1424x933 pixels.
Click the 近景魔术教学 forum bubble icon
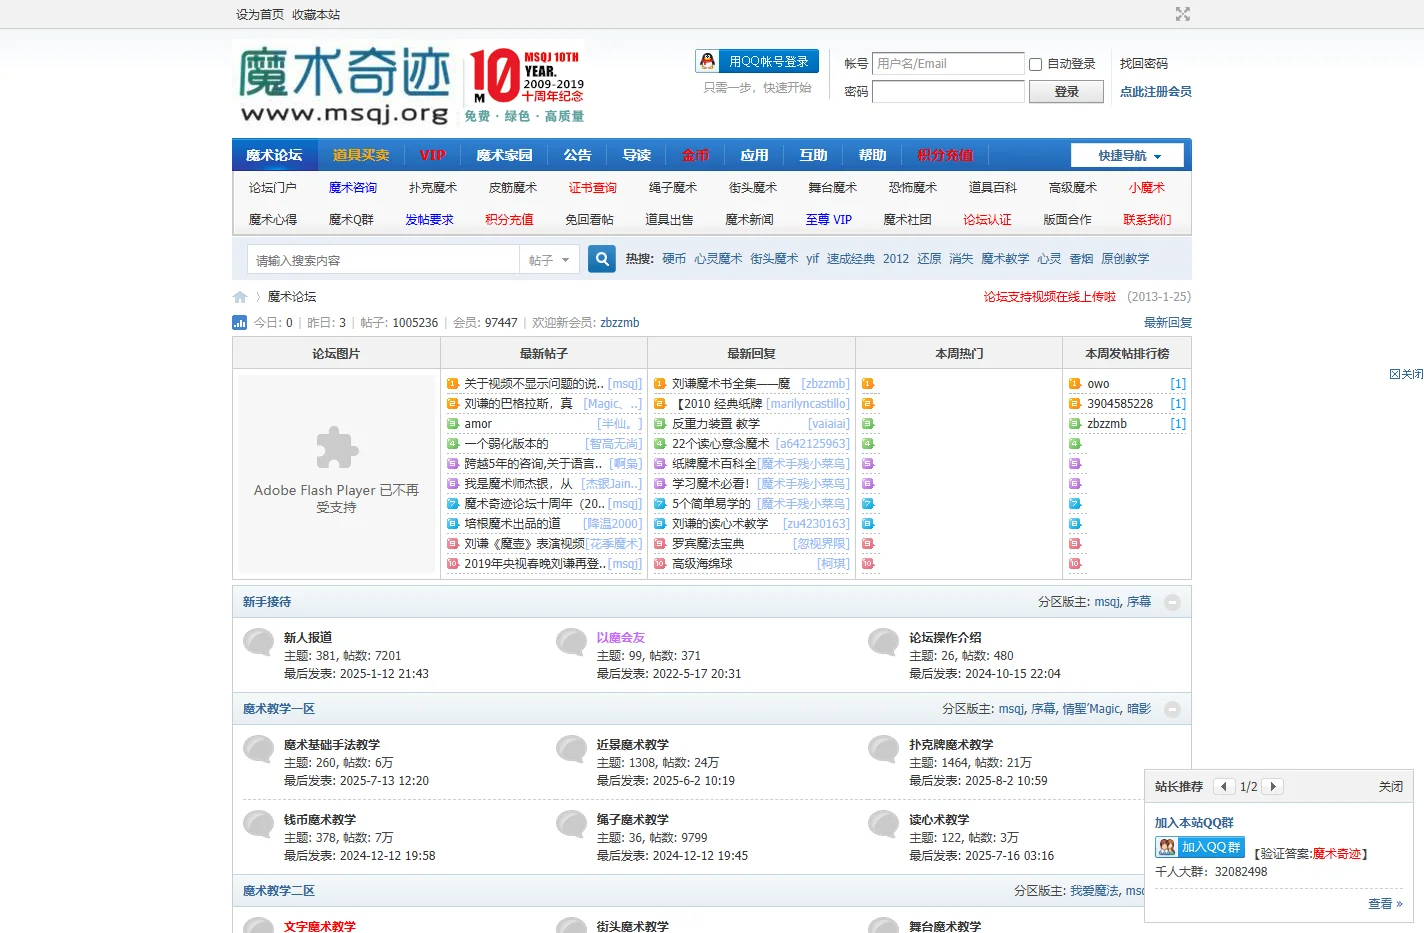click(x=572, y=749)
